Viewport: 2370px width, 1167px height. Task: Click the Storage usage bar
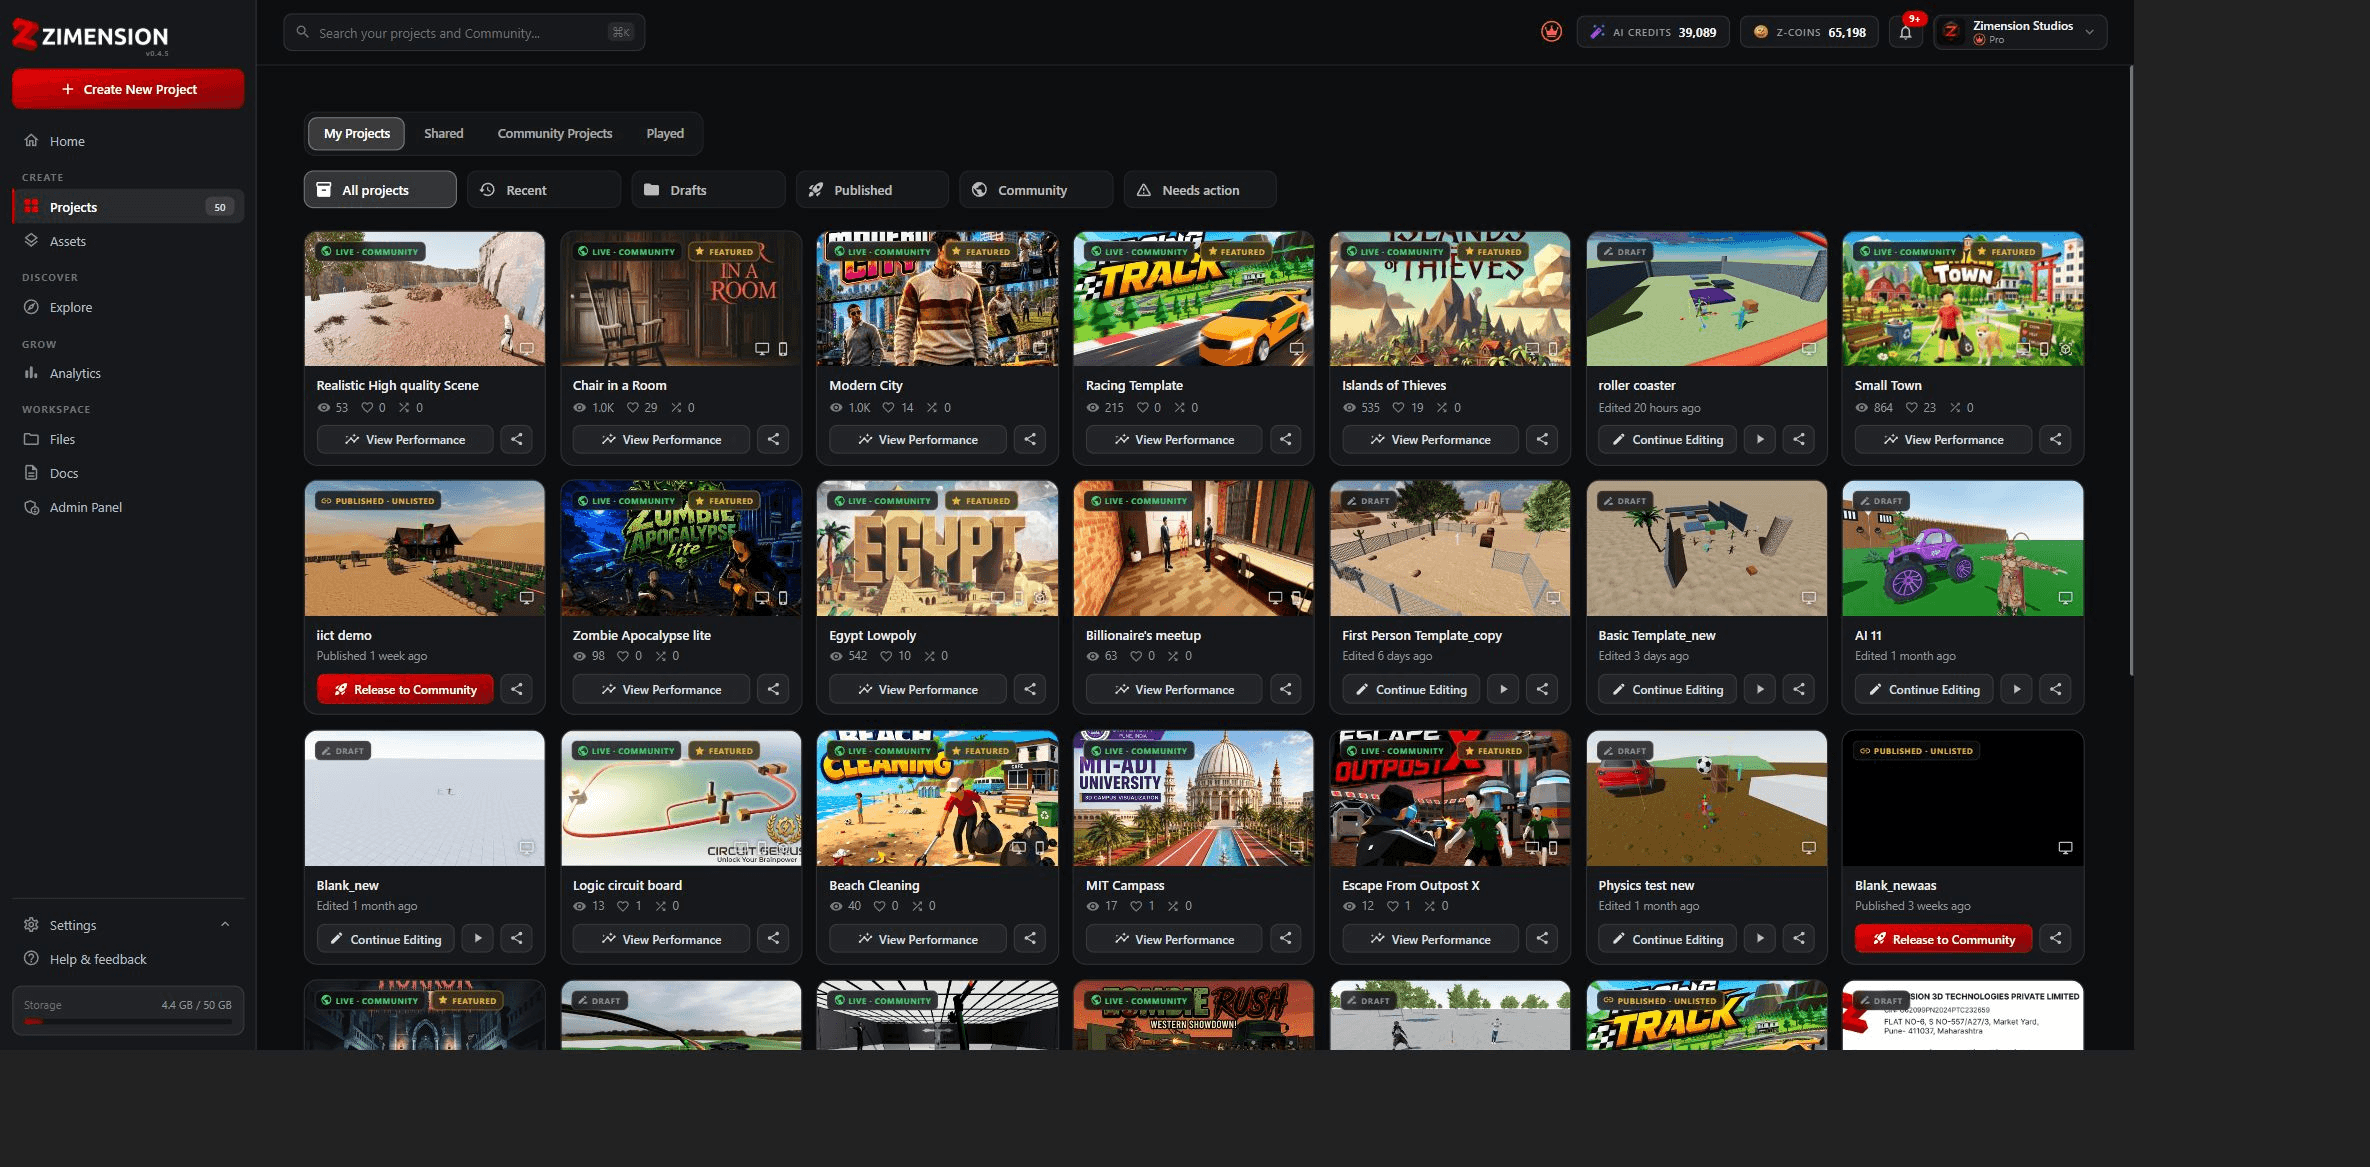(128, 1021)
